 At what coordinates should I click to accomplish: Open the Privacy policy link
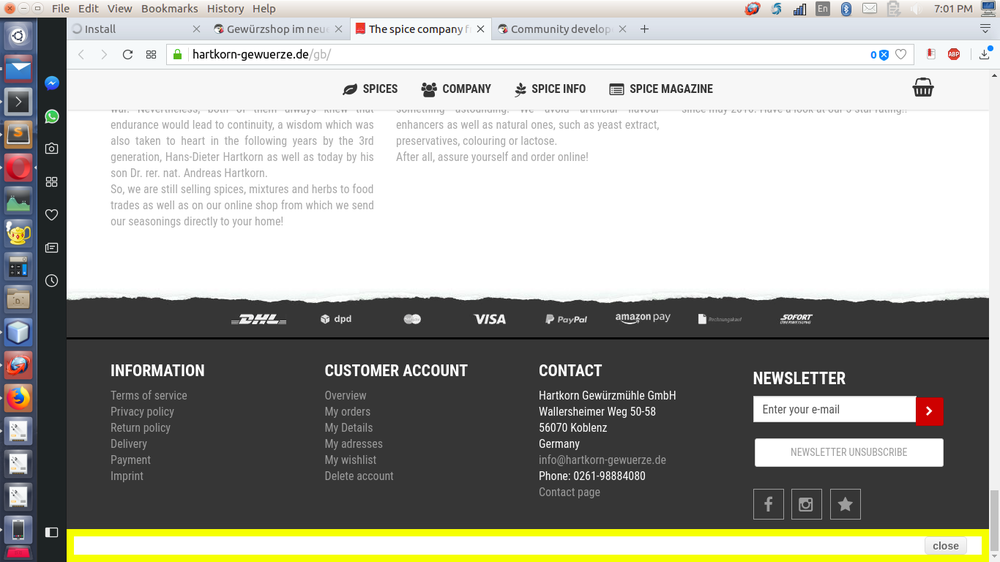[x=142, y=411]
